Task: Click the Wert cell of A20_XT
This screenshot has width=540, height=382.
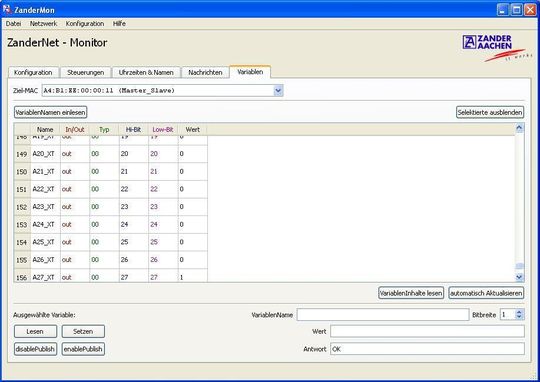Action: 193,154
